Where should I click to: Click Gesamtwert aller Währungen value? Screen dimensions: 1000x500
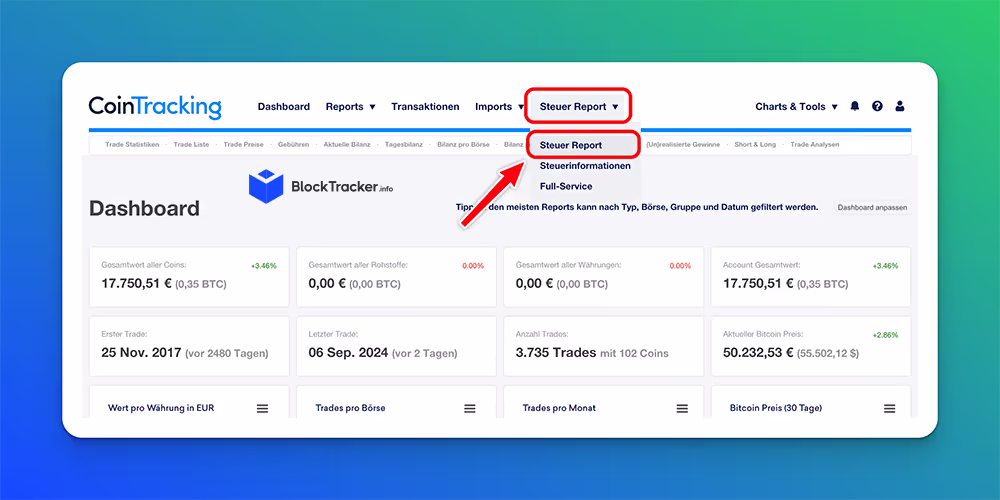tap(532, 283)
